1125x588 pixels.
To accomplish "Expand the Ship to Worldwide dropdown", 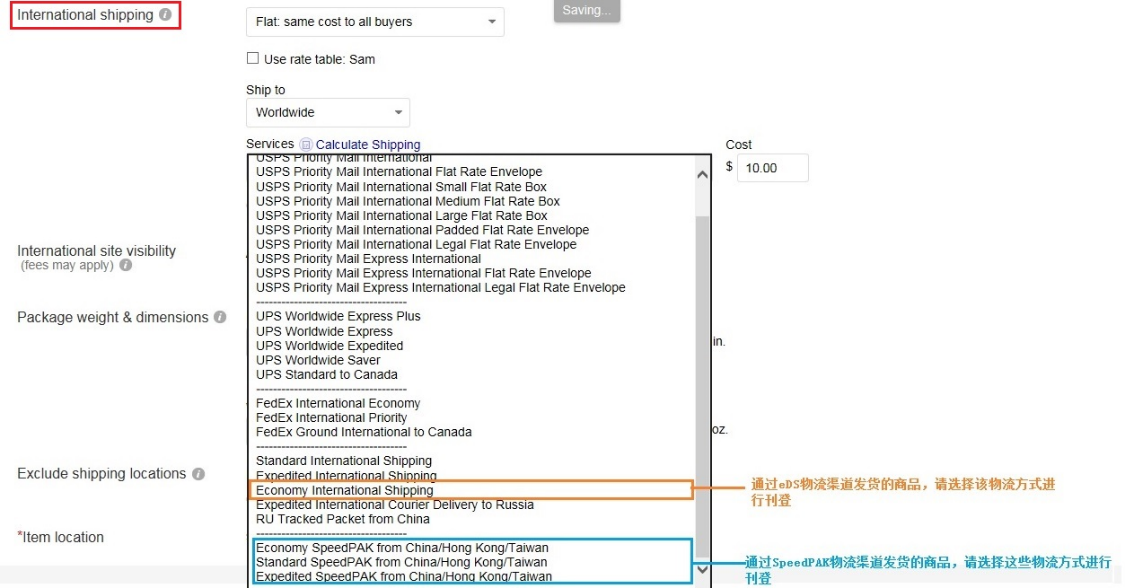I will [328, 112].
